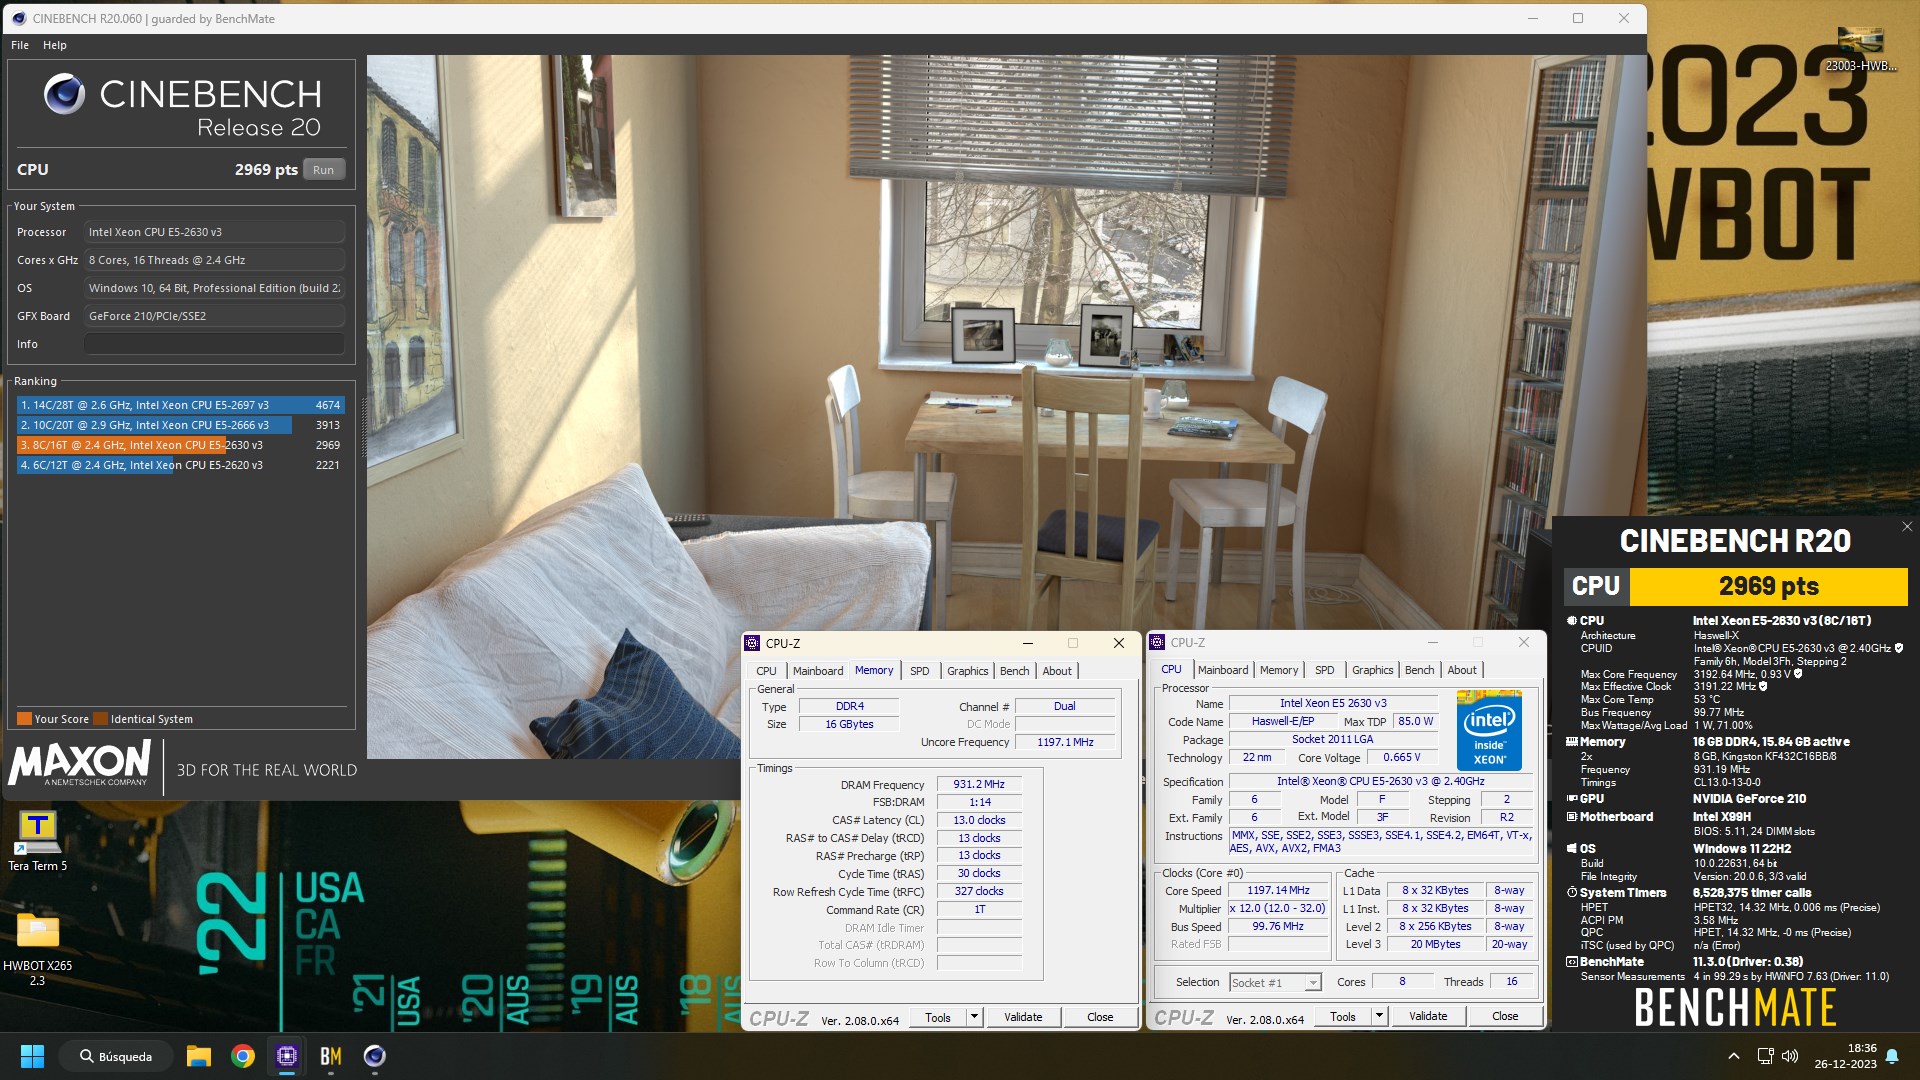Click the Info input field in Cinebench
Image resolution: width=1920 pixels, height=1080 pixels.
[x=214, y=344]
